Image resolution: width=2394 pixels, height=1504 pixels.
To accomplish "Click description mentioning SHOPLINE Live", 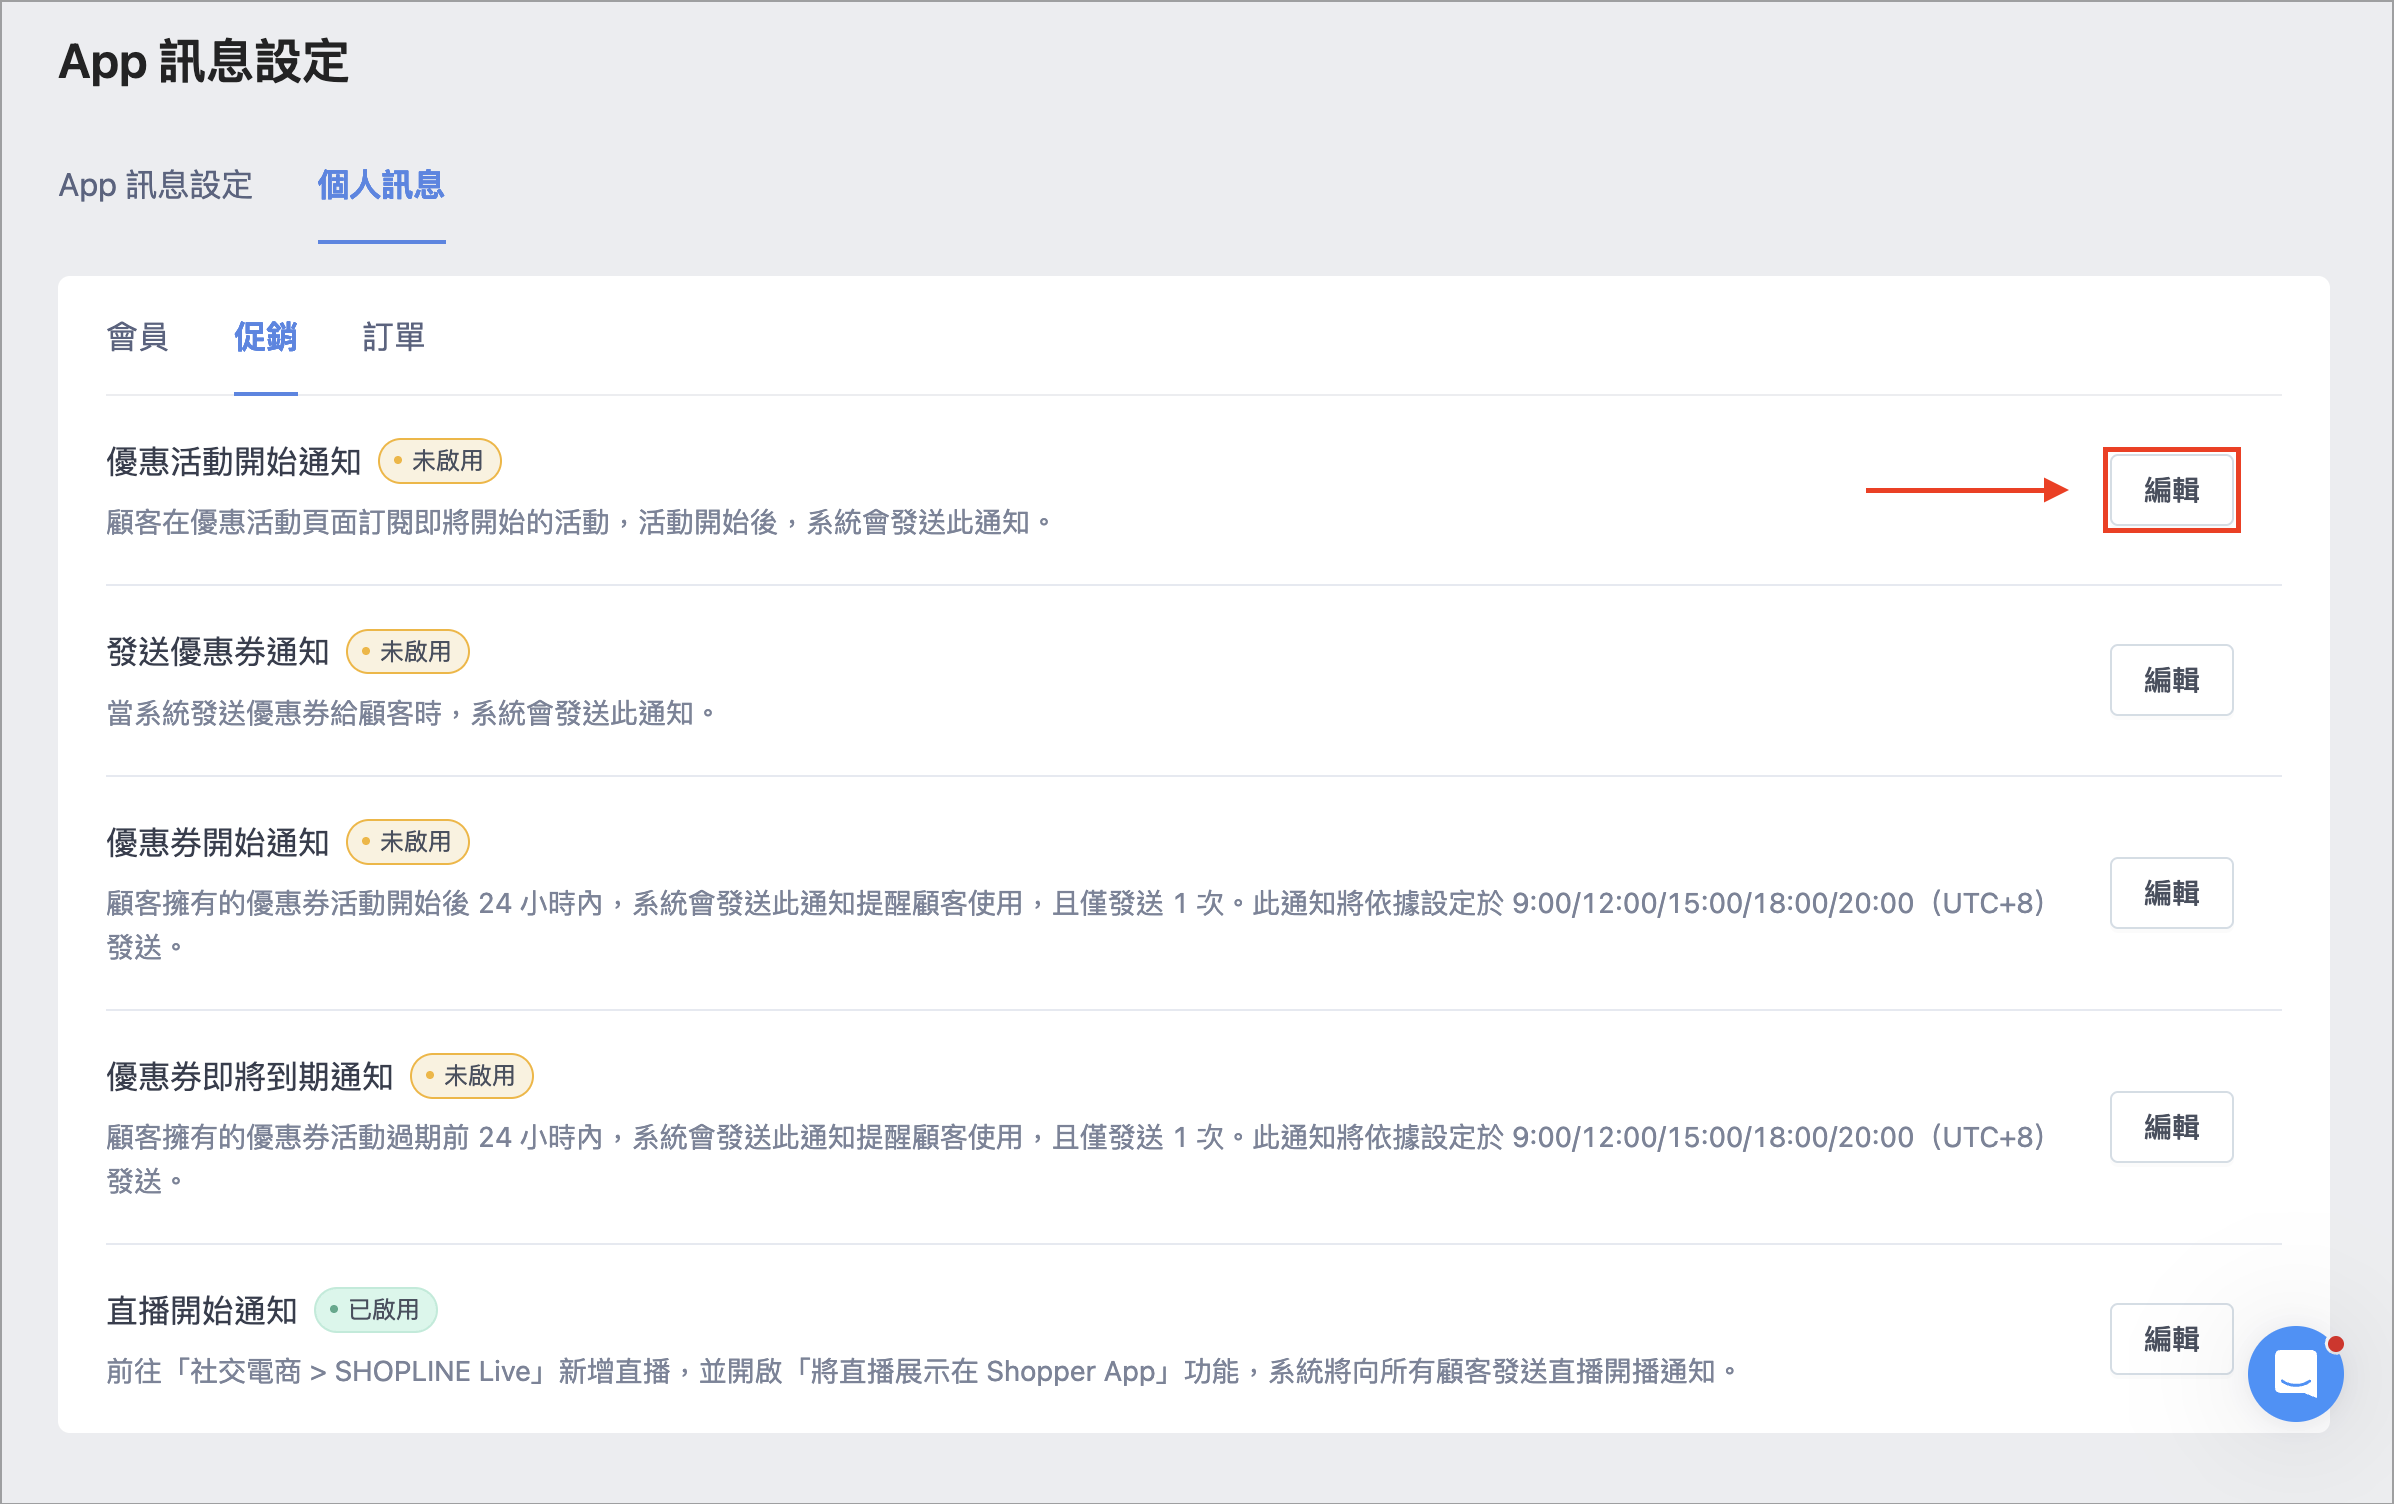I will click(x=921, y=1371).
